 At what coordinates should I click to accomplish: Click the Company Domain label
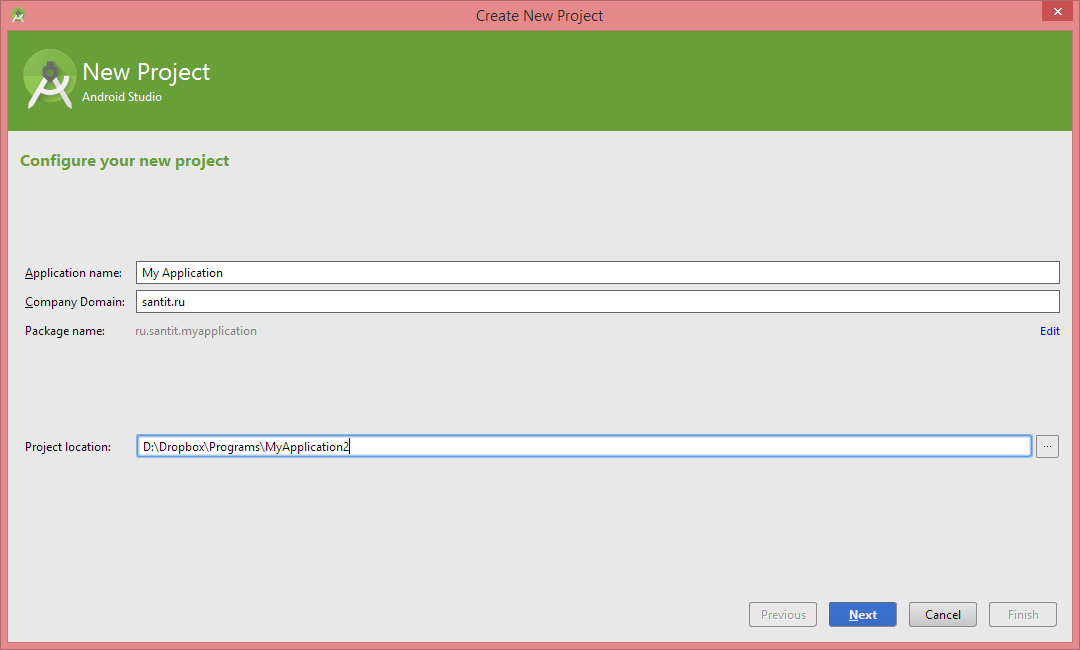click(74, 302)
